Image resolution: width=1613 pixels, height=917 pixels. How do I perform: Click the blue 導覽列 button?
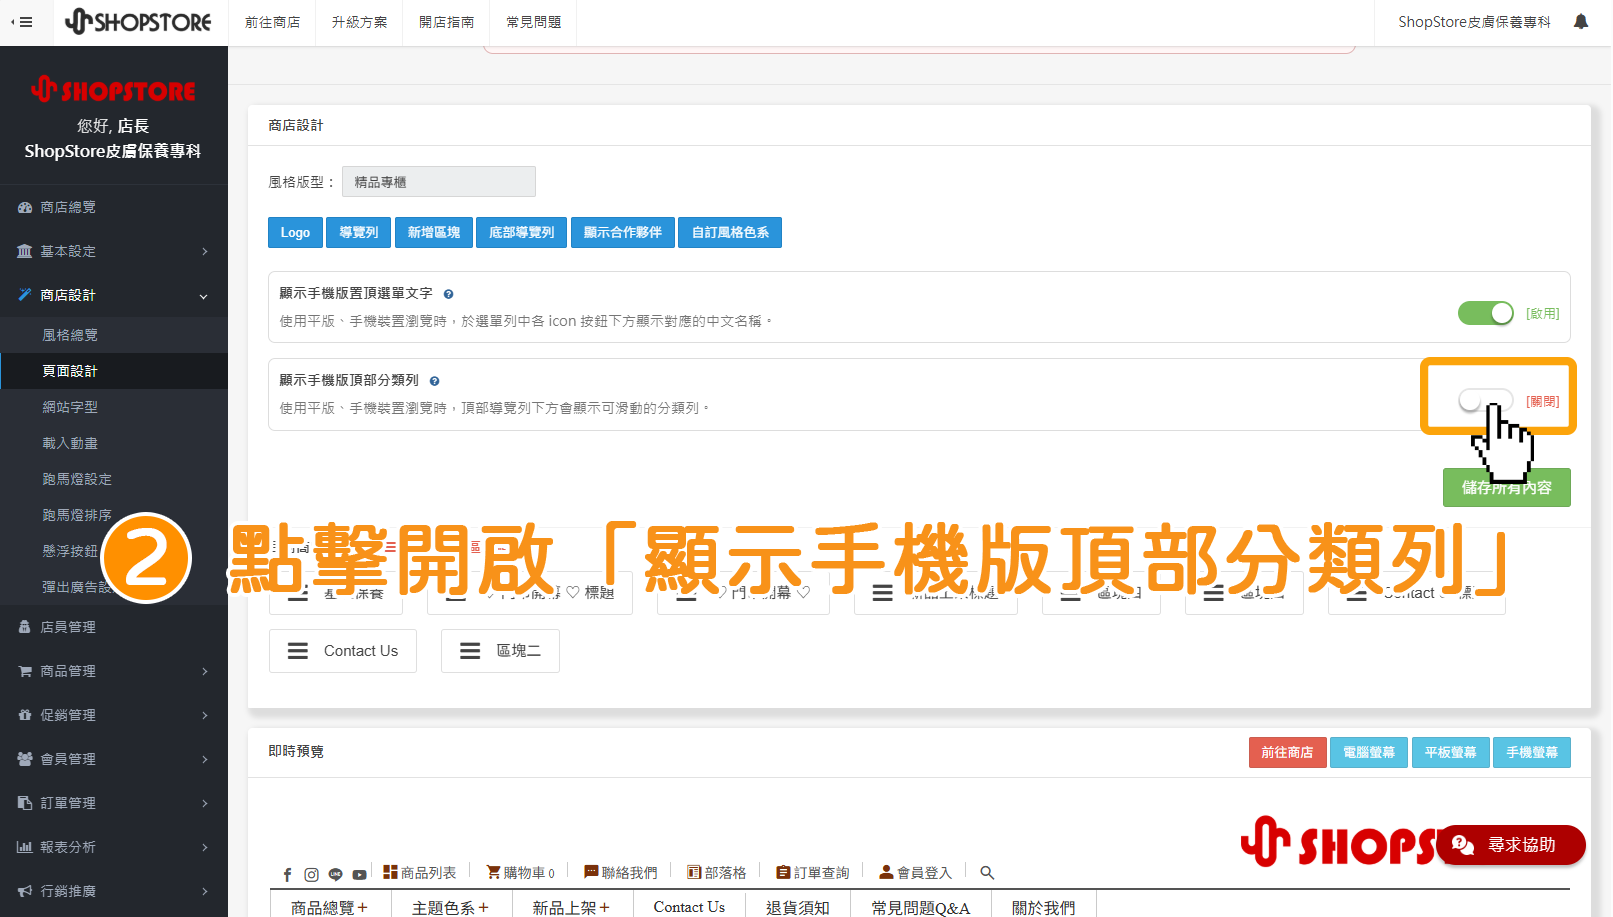[358, 232]
